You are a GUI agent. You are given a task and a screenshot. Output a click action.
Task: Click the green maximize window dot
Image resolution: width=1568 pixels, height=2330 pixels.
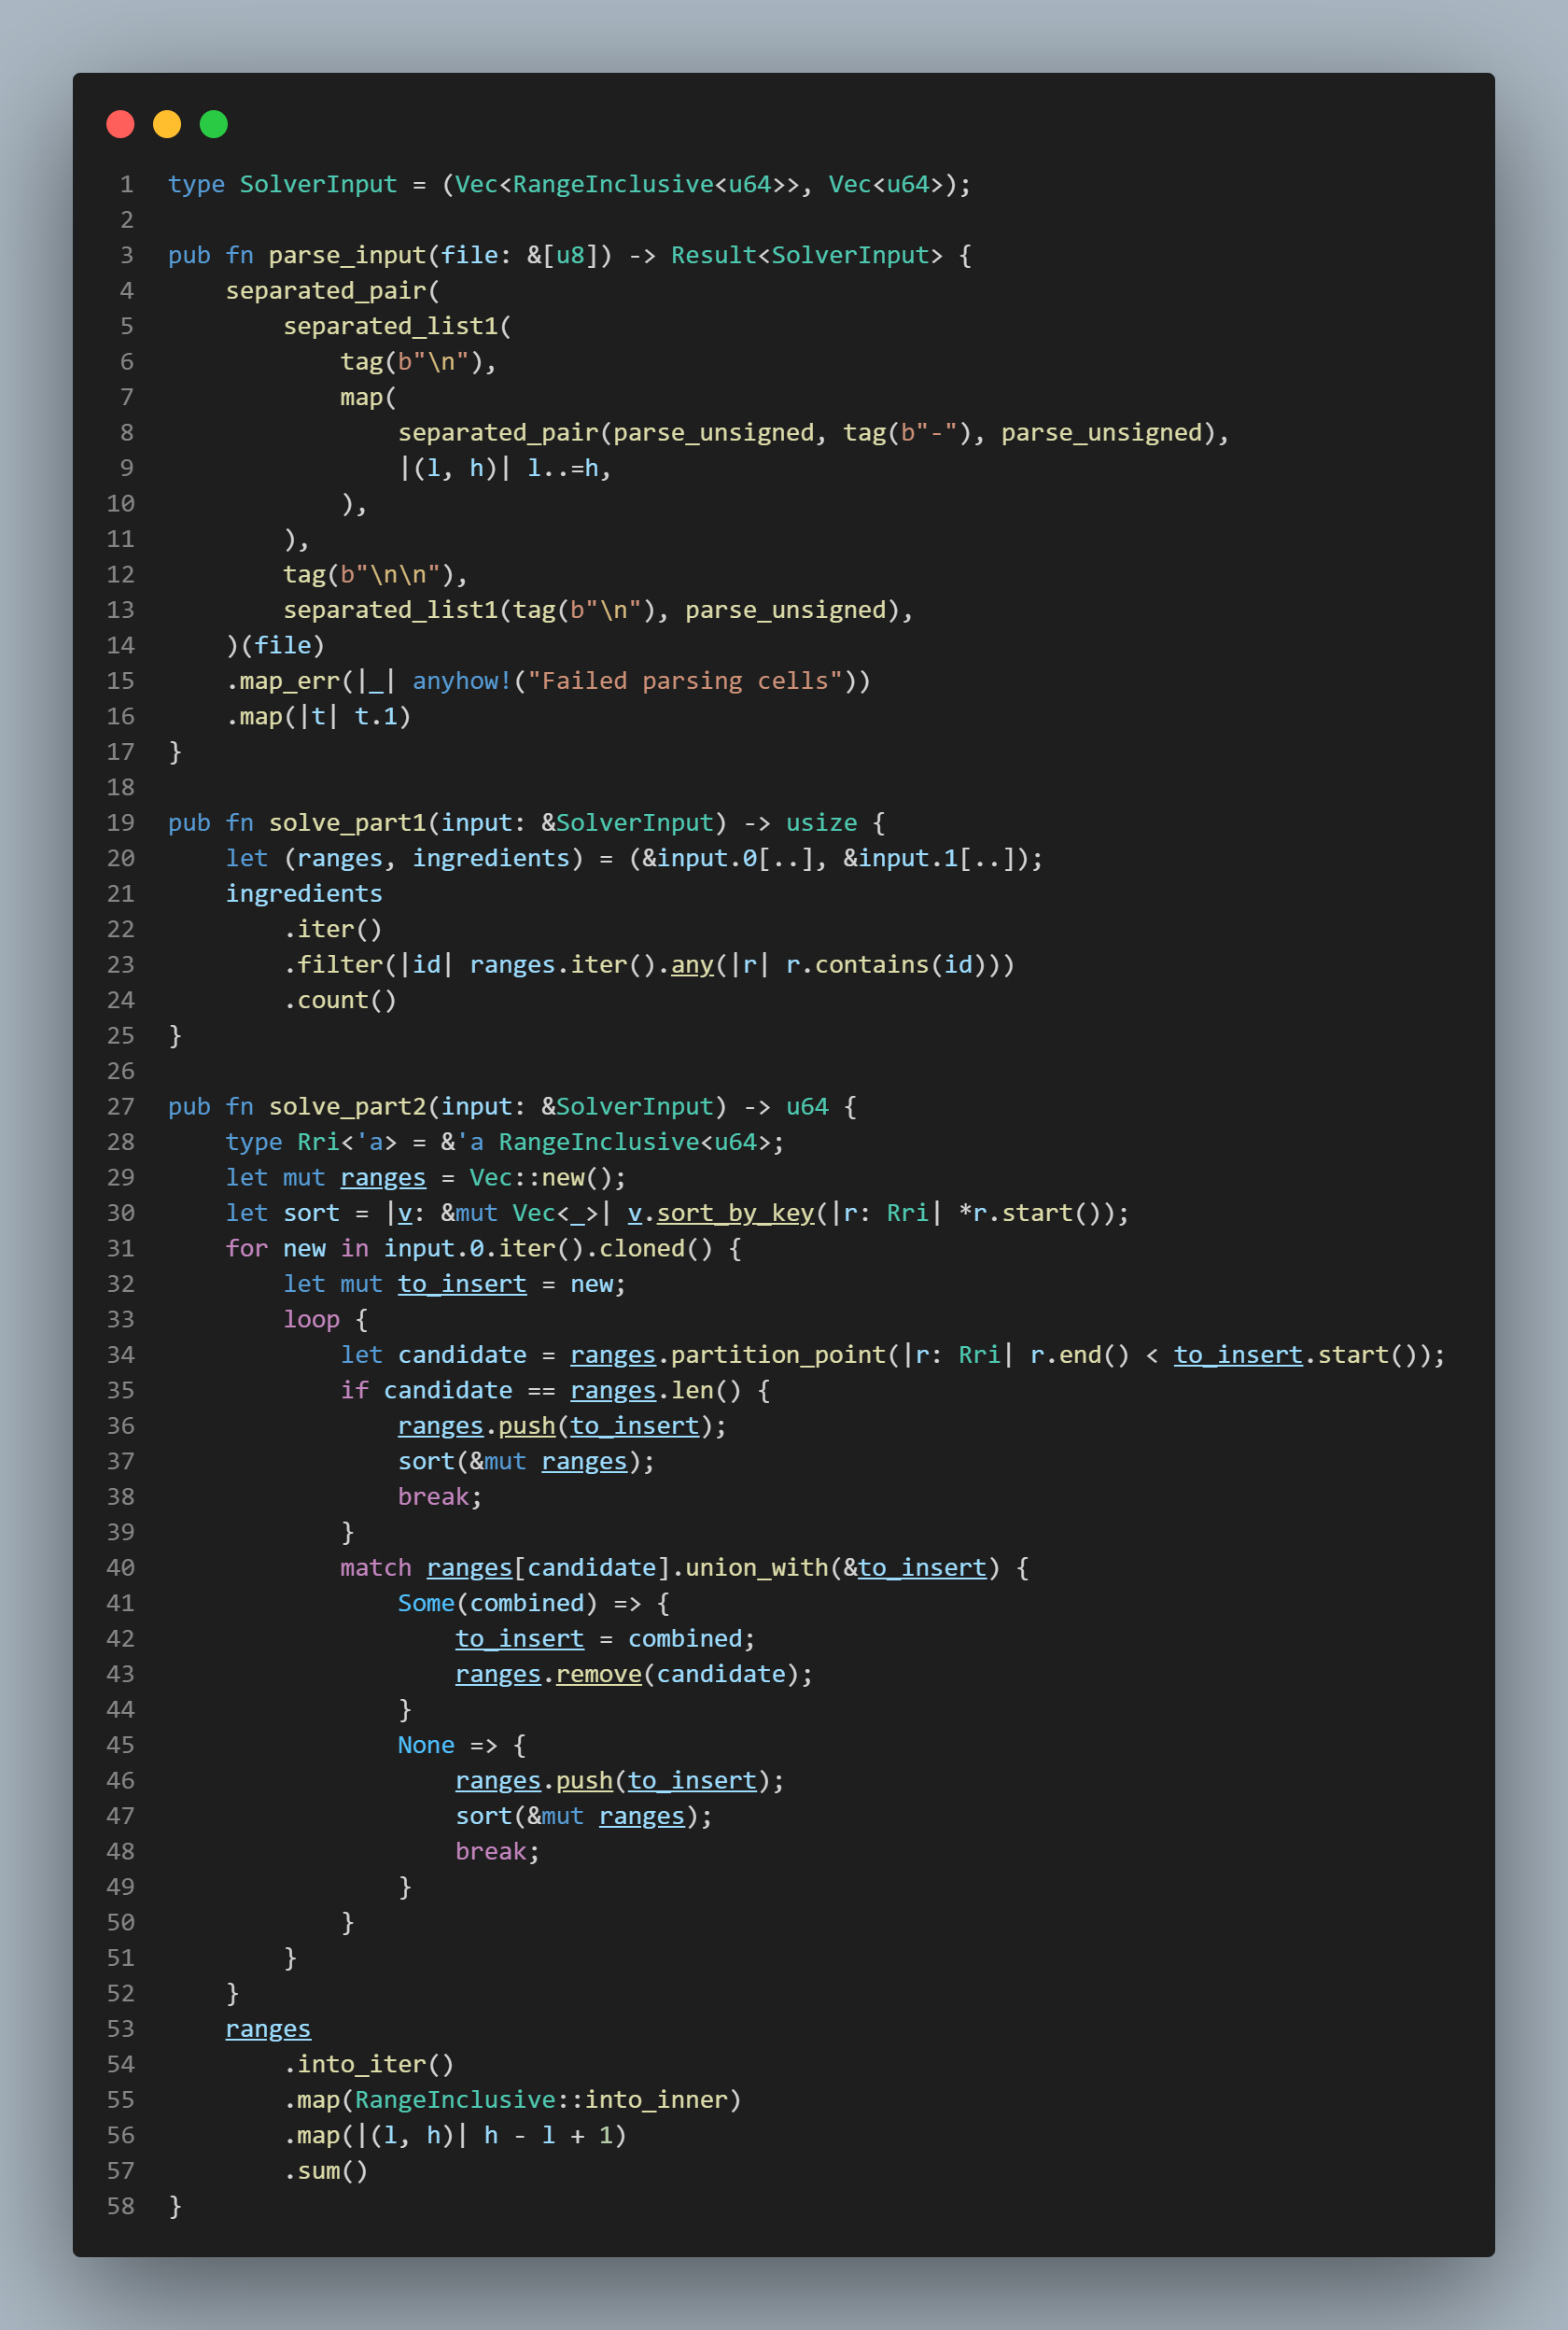point(214,124)
